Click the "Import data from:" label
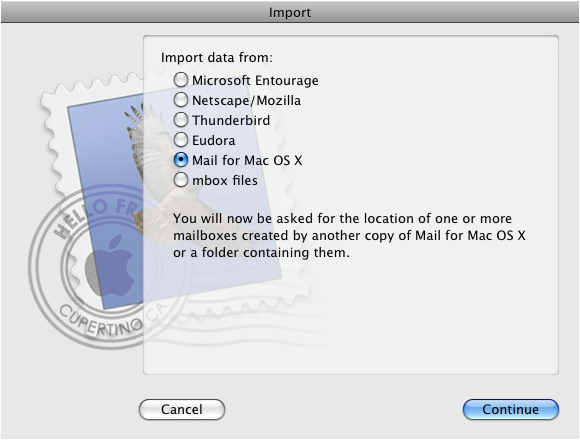Image resolution: width=580 pixels, height=440 pixels. (x=217, y=58)
